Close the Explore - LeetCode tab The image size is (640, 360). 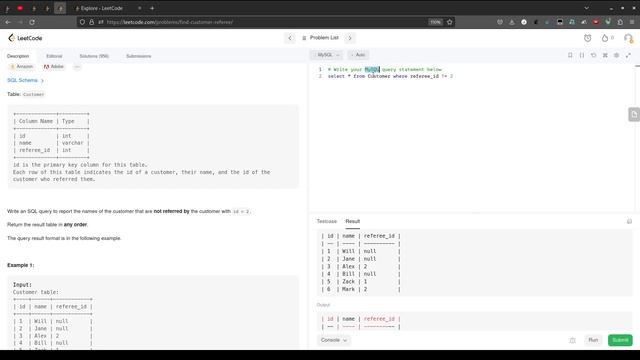click(x=140, y=8)
